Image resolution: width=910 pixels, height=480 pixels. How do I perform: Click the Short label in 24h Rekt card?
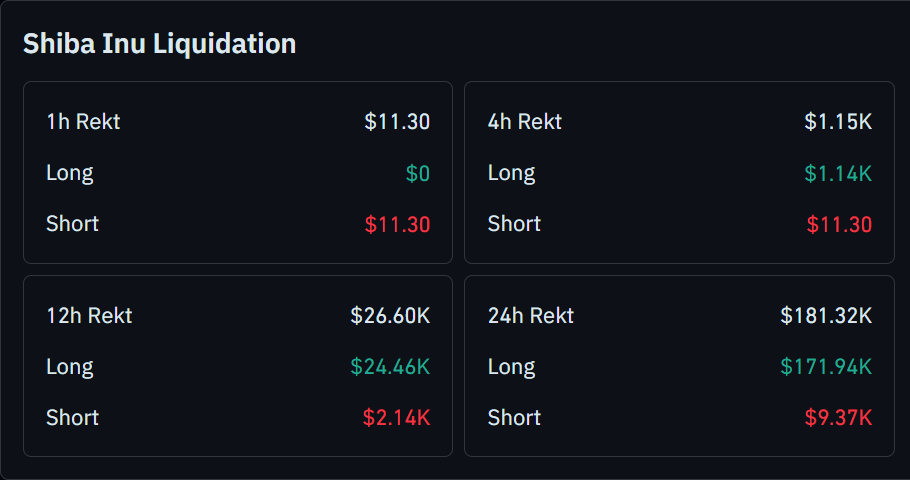[x=514, y=418]
